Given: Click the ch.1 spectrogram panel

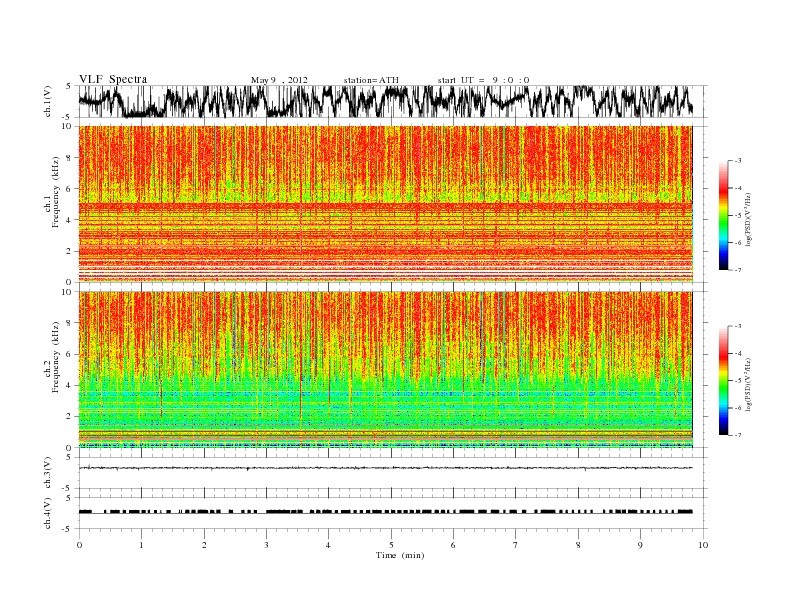Looking at the screenshot, I should (386, 204).
